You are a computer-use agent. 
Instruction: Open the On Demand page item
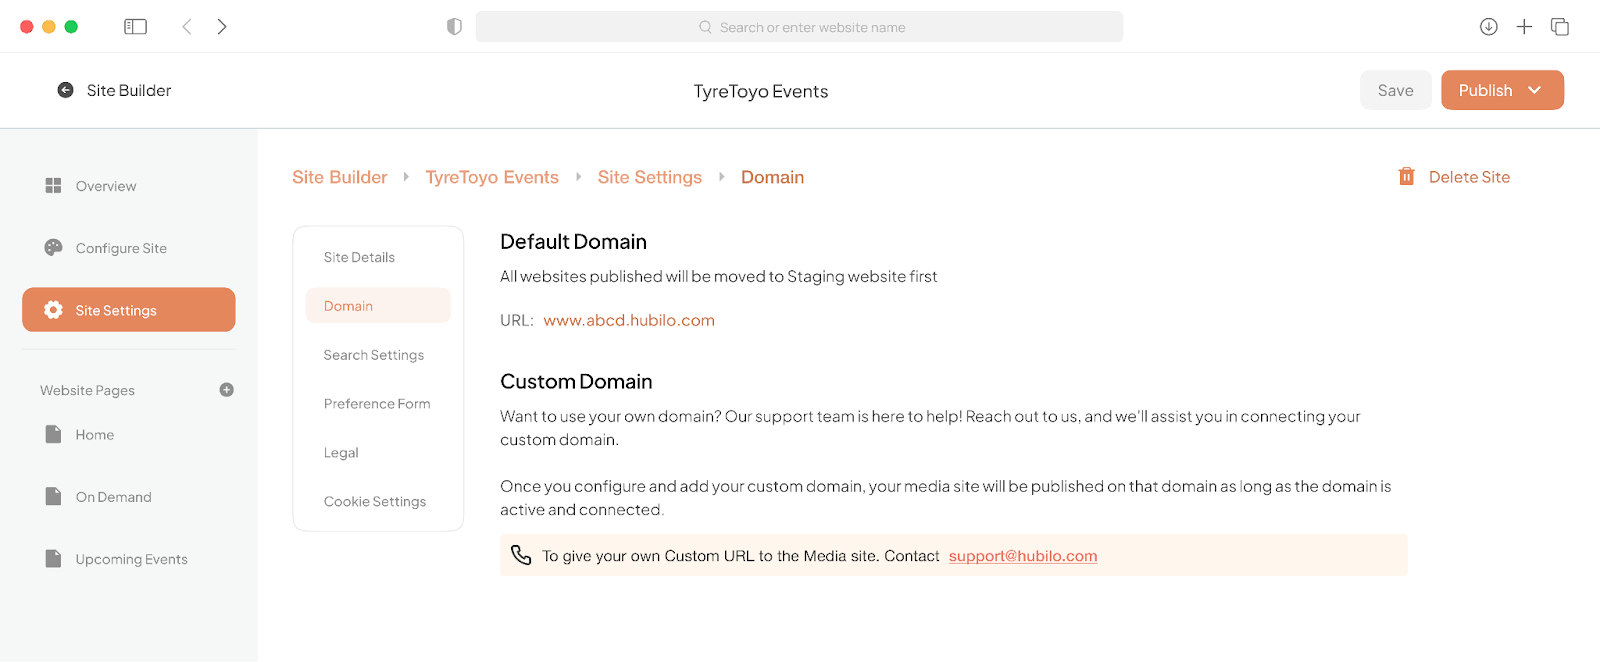coord(113,497)
